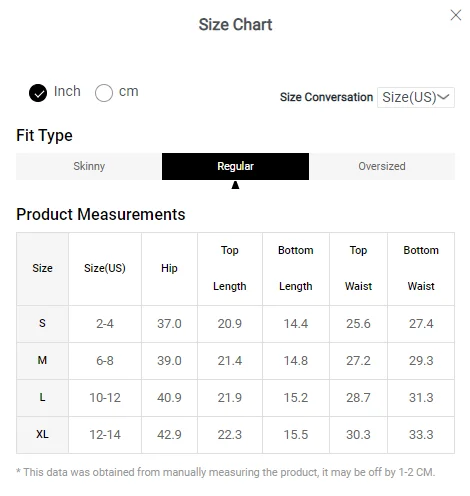The height and width of the screenshot is (496, 470).
Task: Switch to Oversized fit type
Action: point(382,166)
